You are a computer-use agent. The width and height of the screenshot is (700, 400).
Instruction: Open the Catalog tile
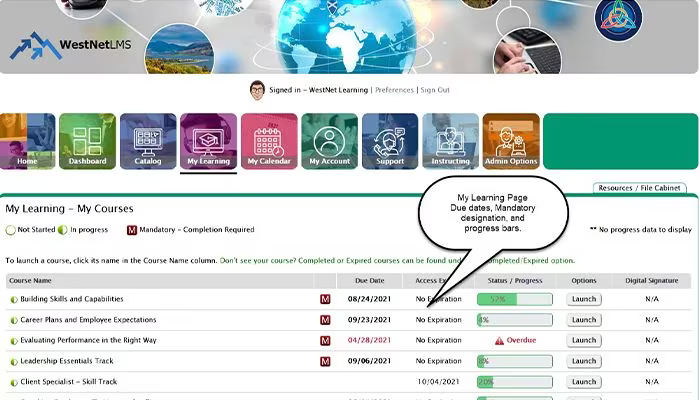coord(148,141)
